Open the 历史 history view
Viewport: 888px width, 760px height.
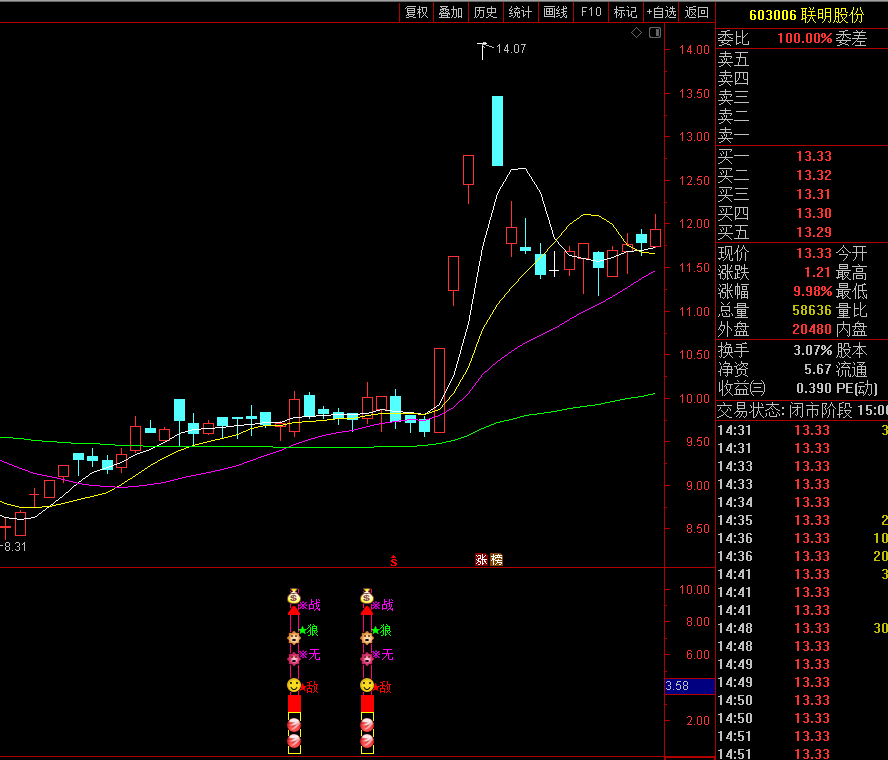point(485,12)
